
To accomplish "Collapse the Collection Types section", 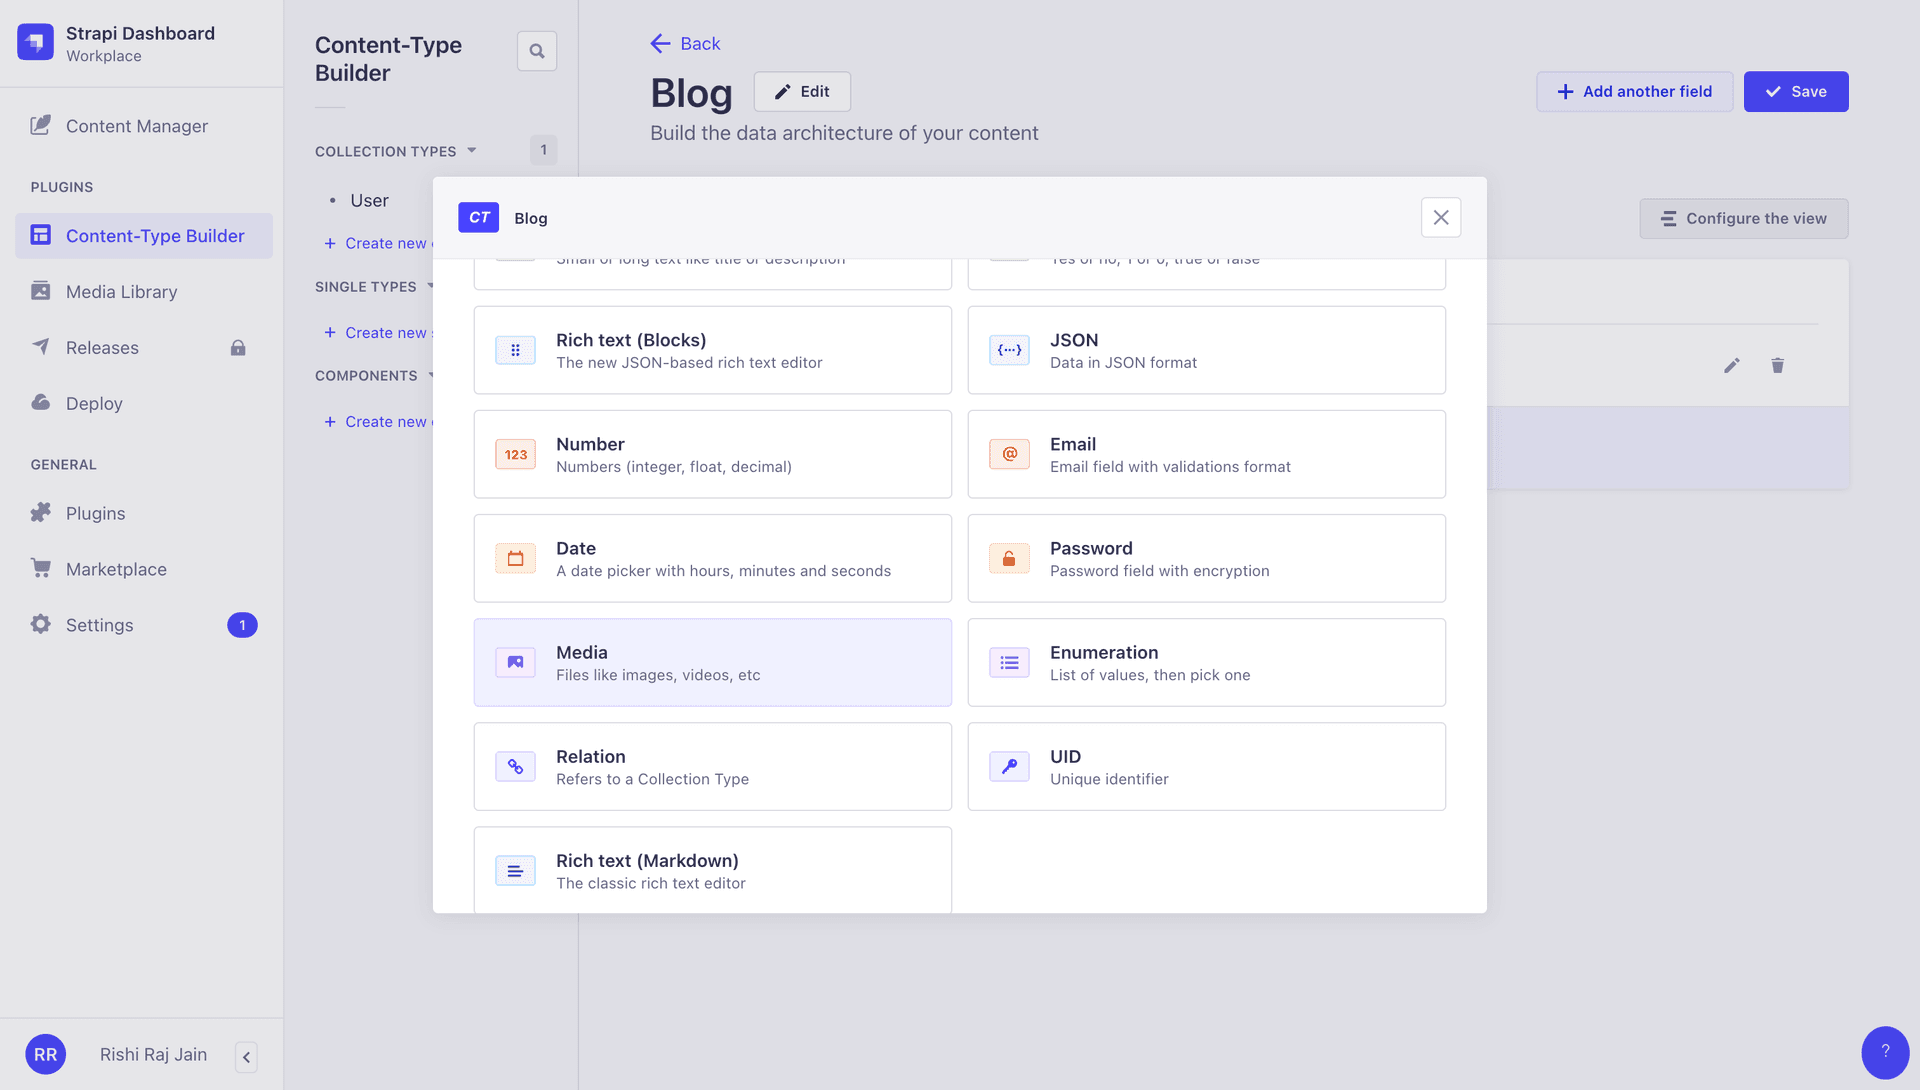I will click(471, 151).
